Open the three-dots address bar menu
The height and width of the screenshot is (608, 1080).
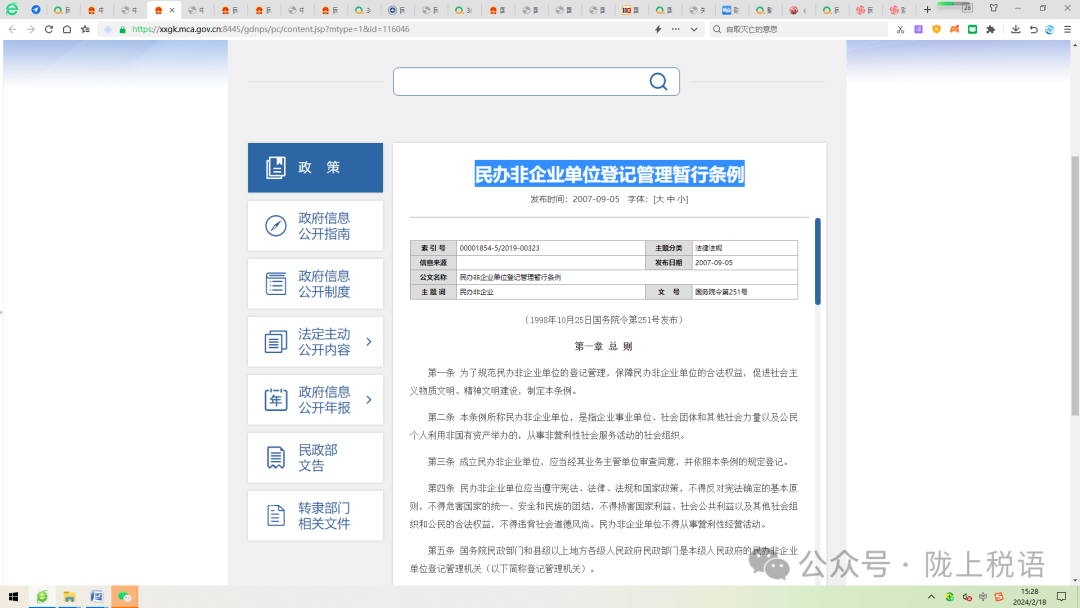point(676,29)
